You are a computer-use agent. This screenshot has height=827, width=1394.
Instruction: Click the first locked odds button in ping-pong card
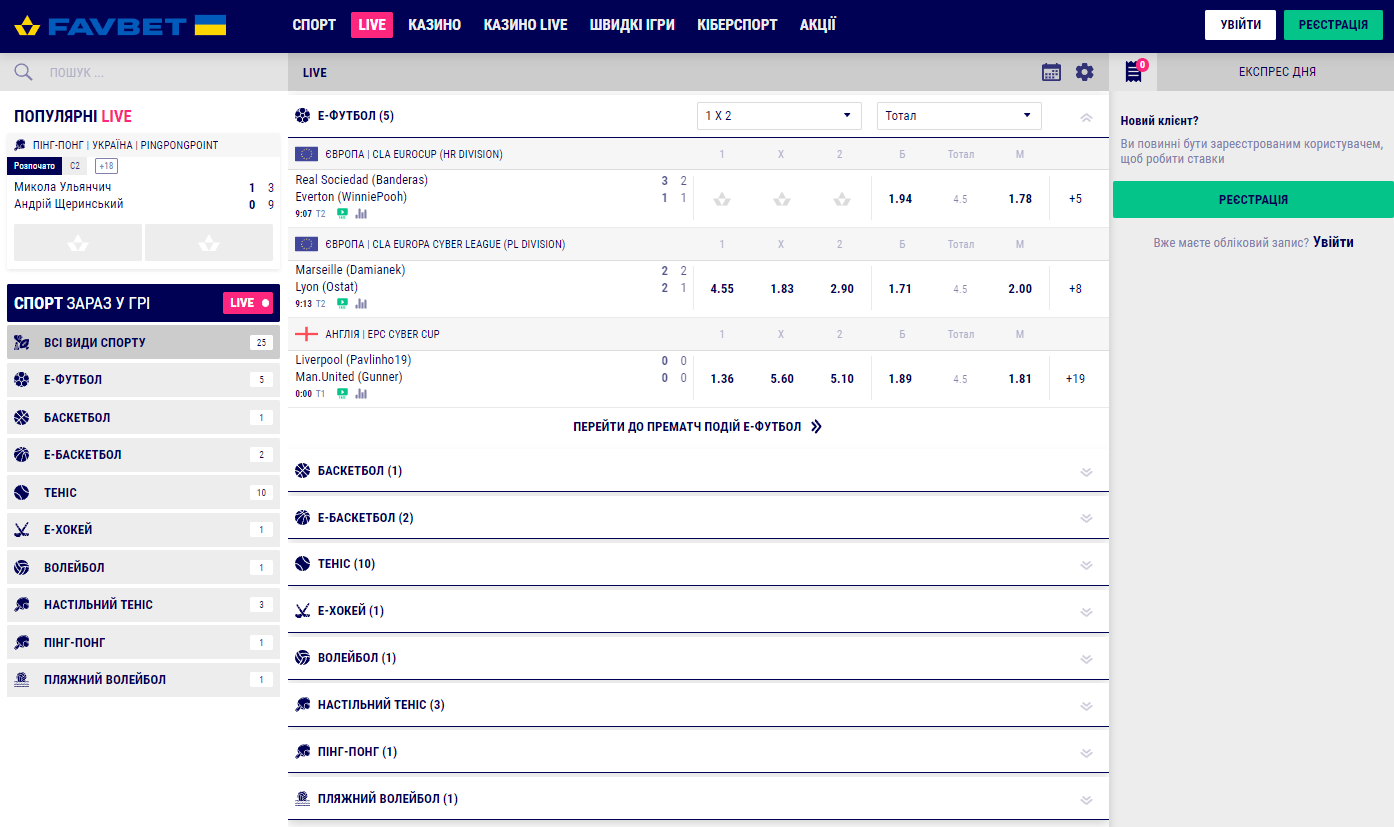tap(78, 242)
